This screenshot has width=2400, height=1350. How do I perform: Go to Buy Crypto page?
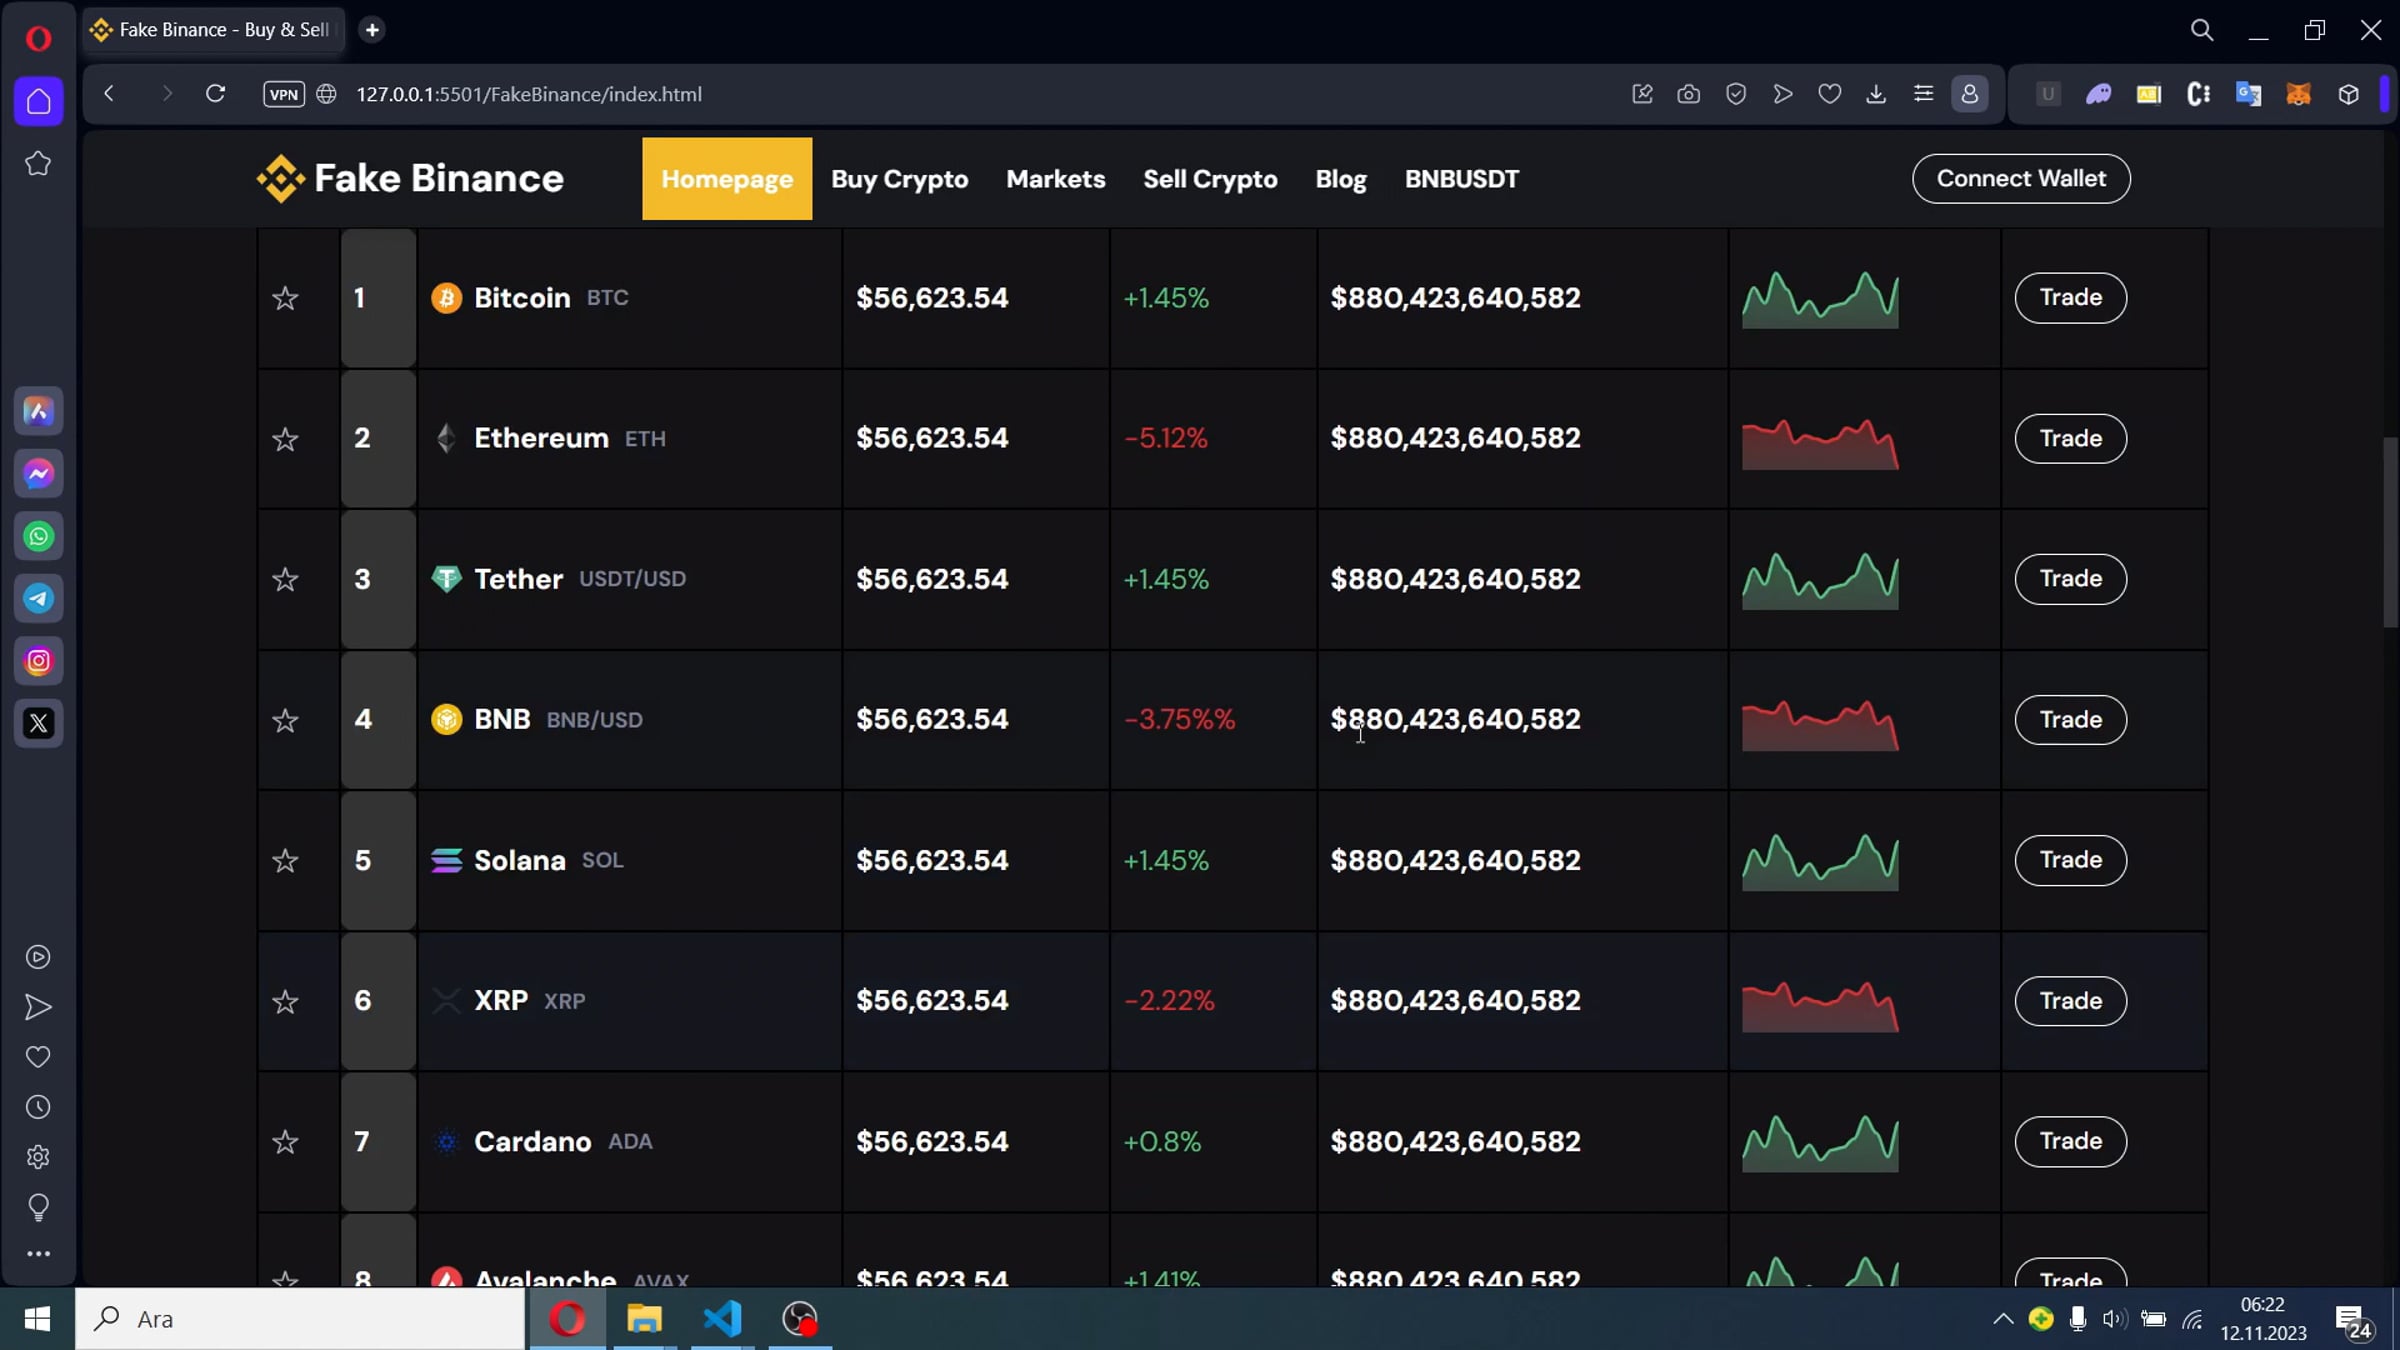click(900, 179)
